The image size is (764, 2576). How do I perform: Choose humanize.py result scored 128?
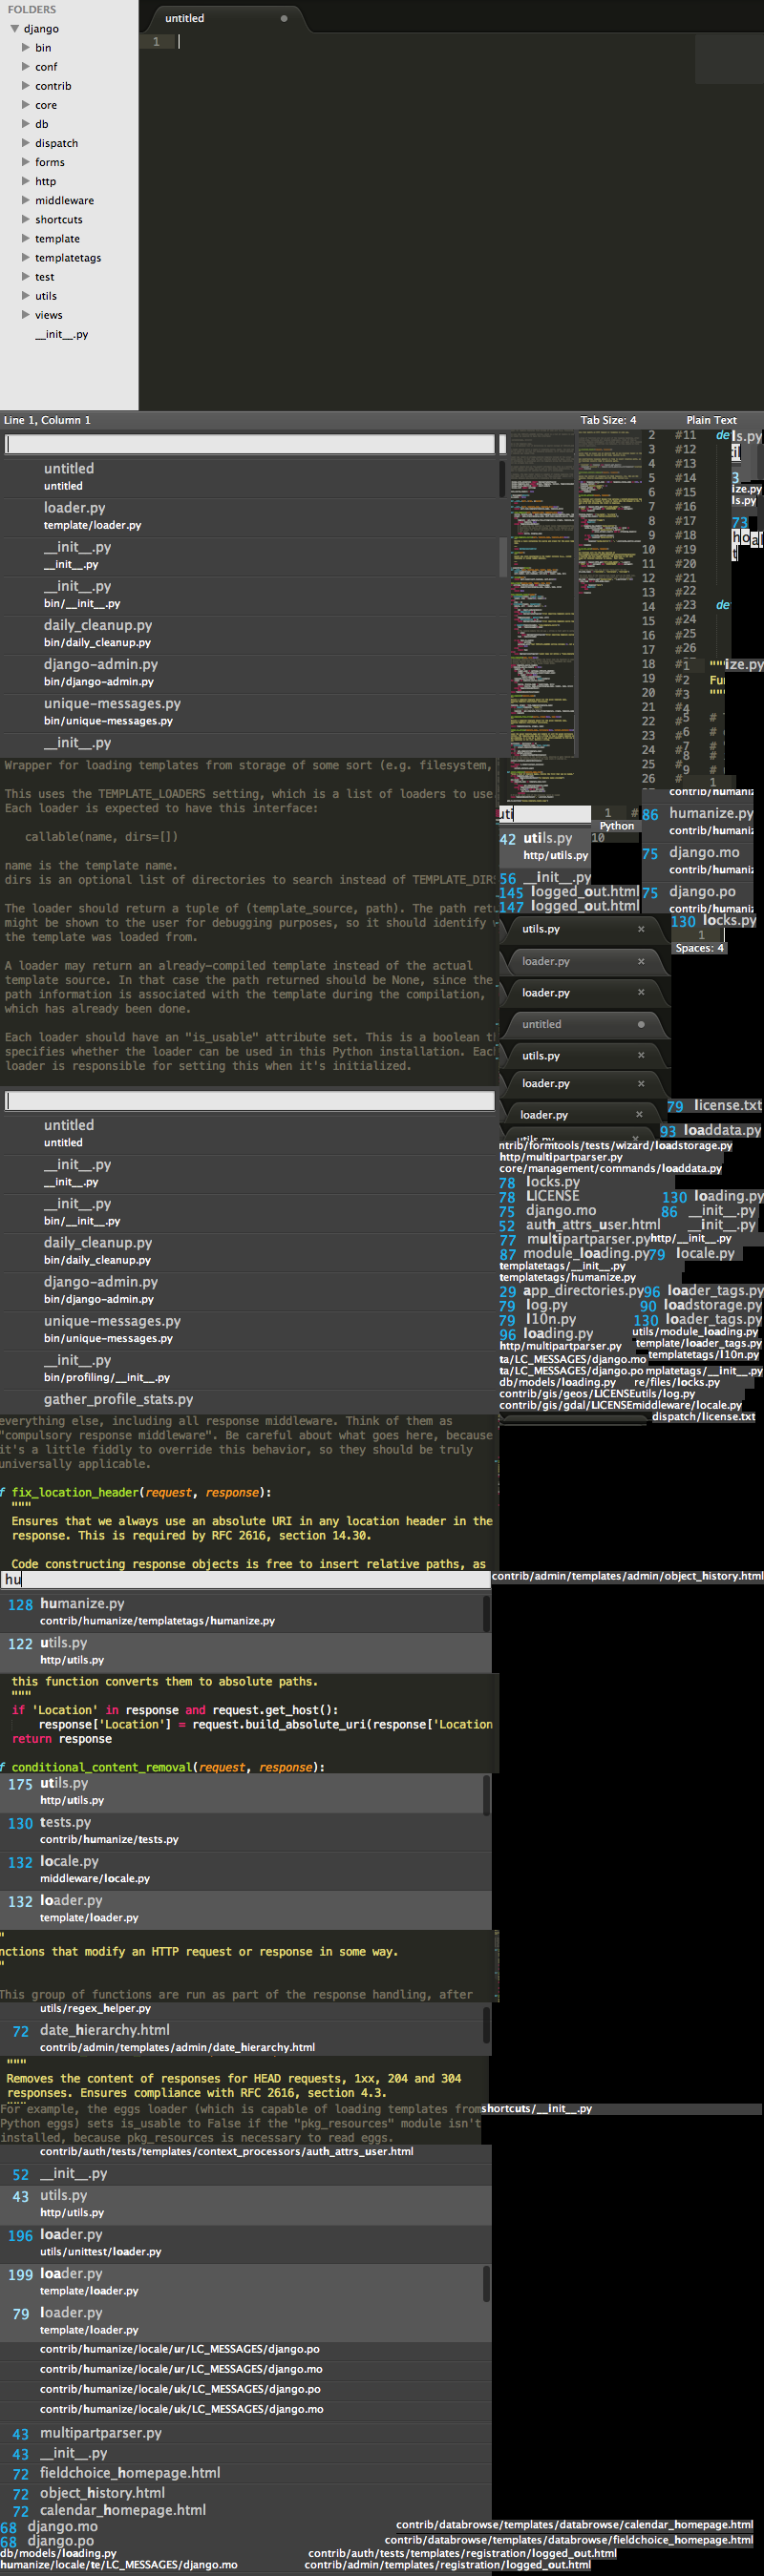[x=245, y=1611]
